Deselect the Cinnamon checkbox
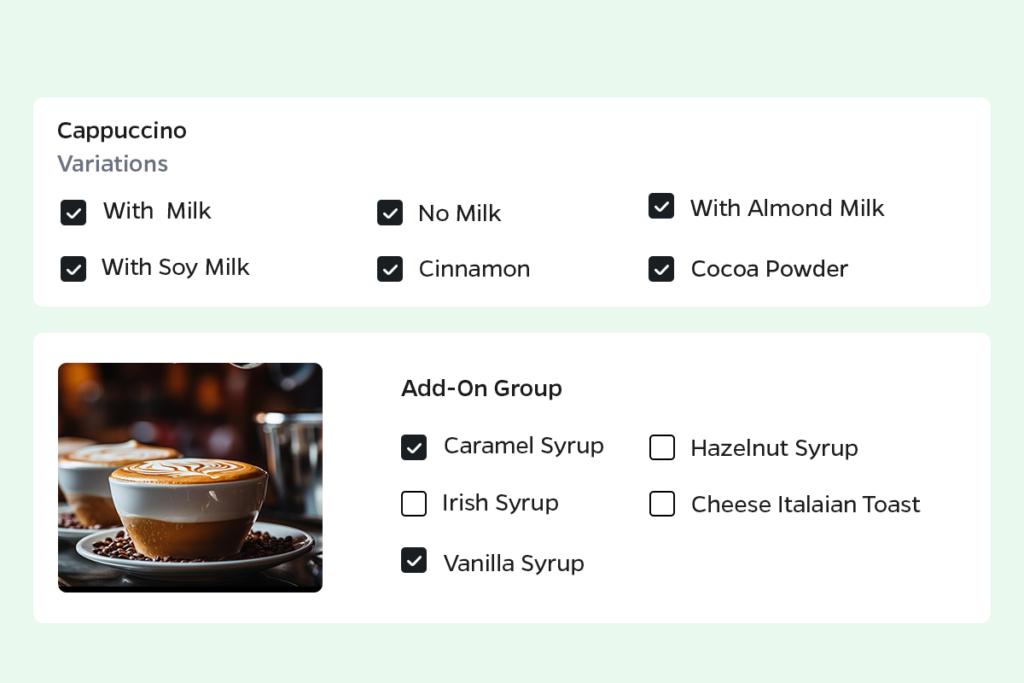This screenshot has height=683, width=1024. (390, 268)
